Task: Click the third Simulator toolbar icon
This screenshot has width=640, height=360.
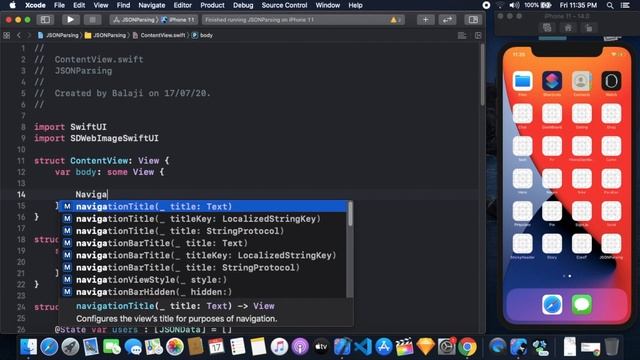Action: [x=589, y=28]
